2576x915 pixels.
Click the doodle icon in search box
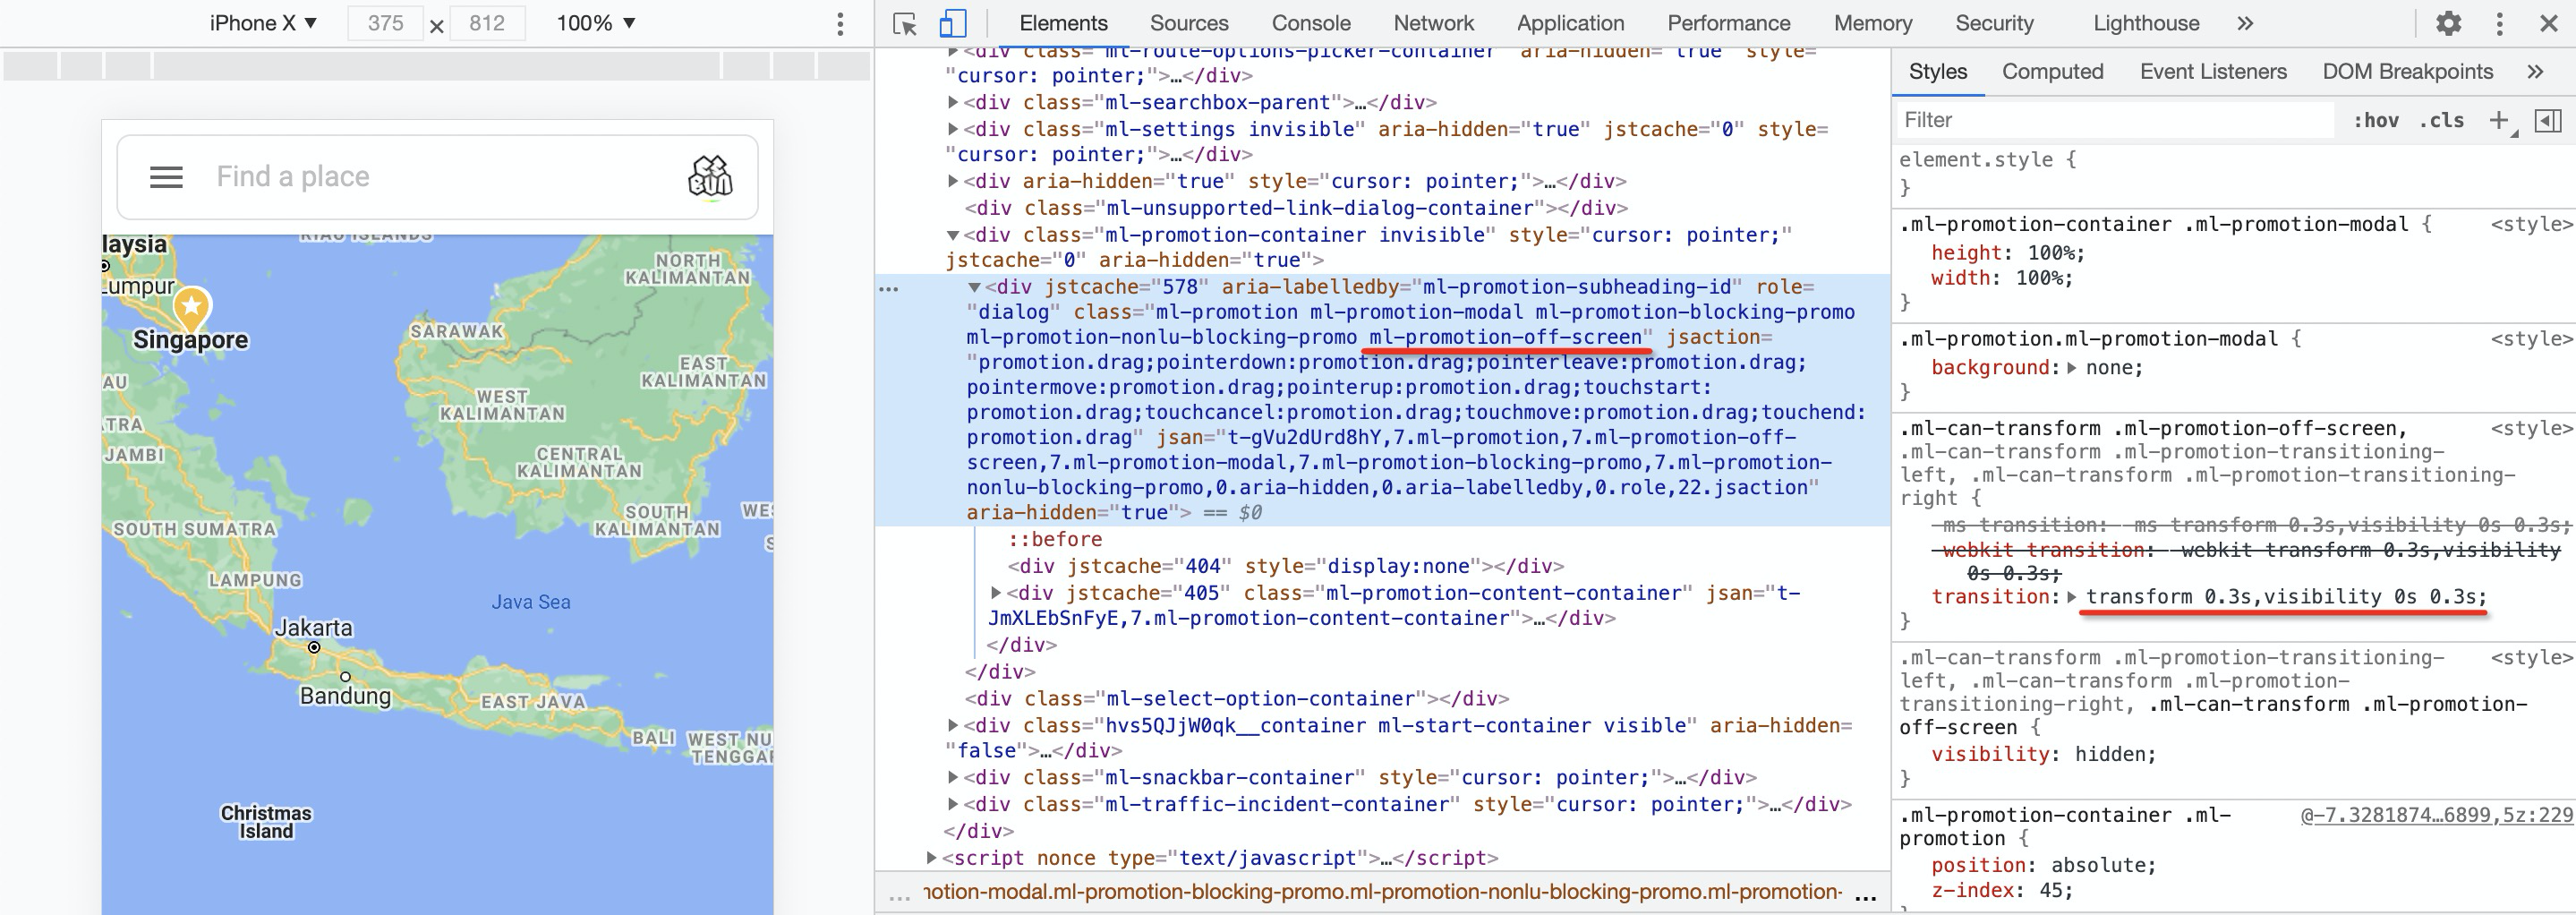pyautogui.click(x=710, y=177)
